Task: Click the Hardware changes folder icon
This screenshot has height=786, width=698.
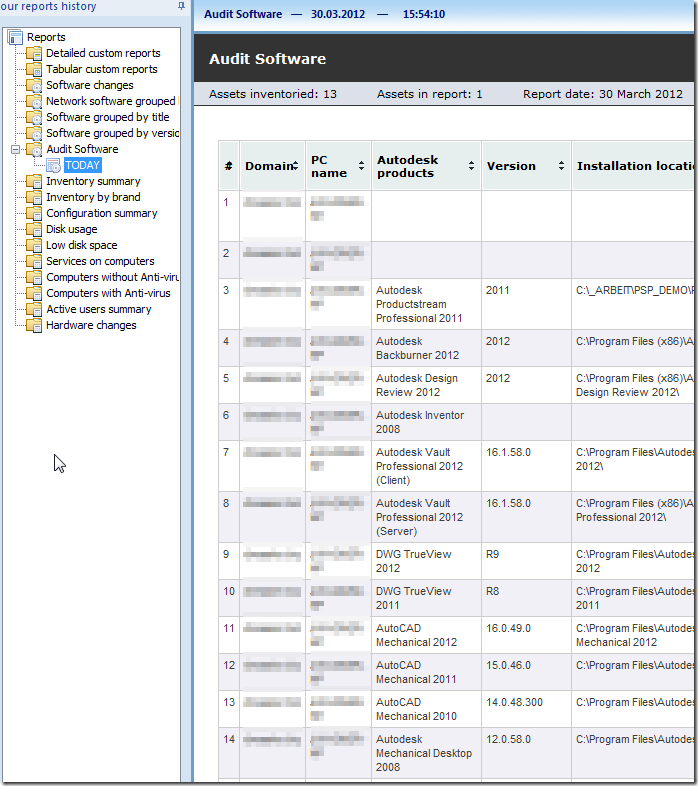Action: [34, 325]
